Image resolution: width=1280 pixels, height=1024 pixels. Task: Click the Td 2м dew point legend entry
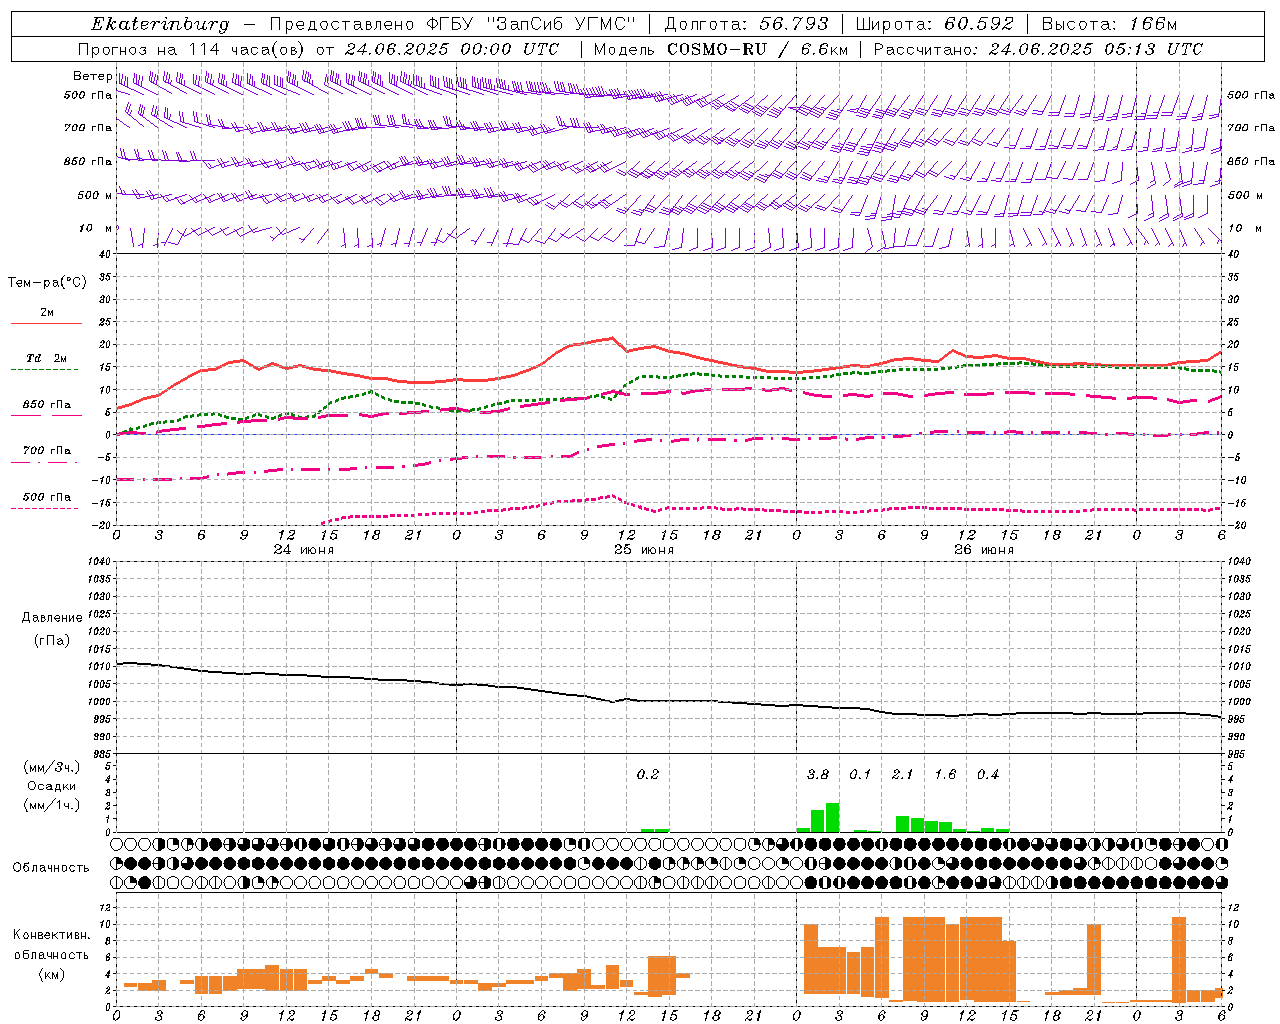point(47,358)
